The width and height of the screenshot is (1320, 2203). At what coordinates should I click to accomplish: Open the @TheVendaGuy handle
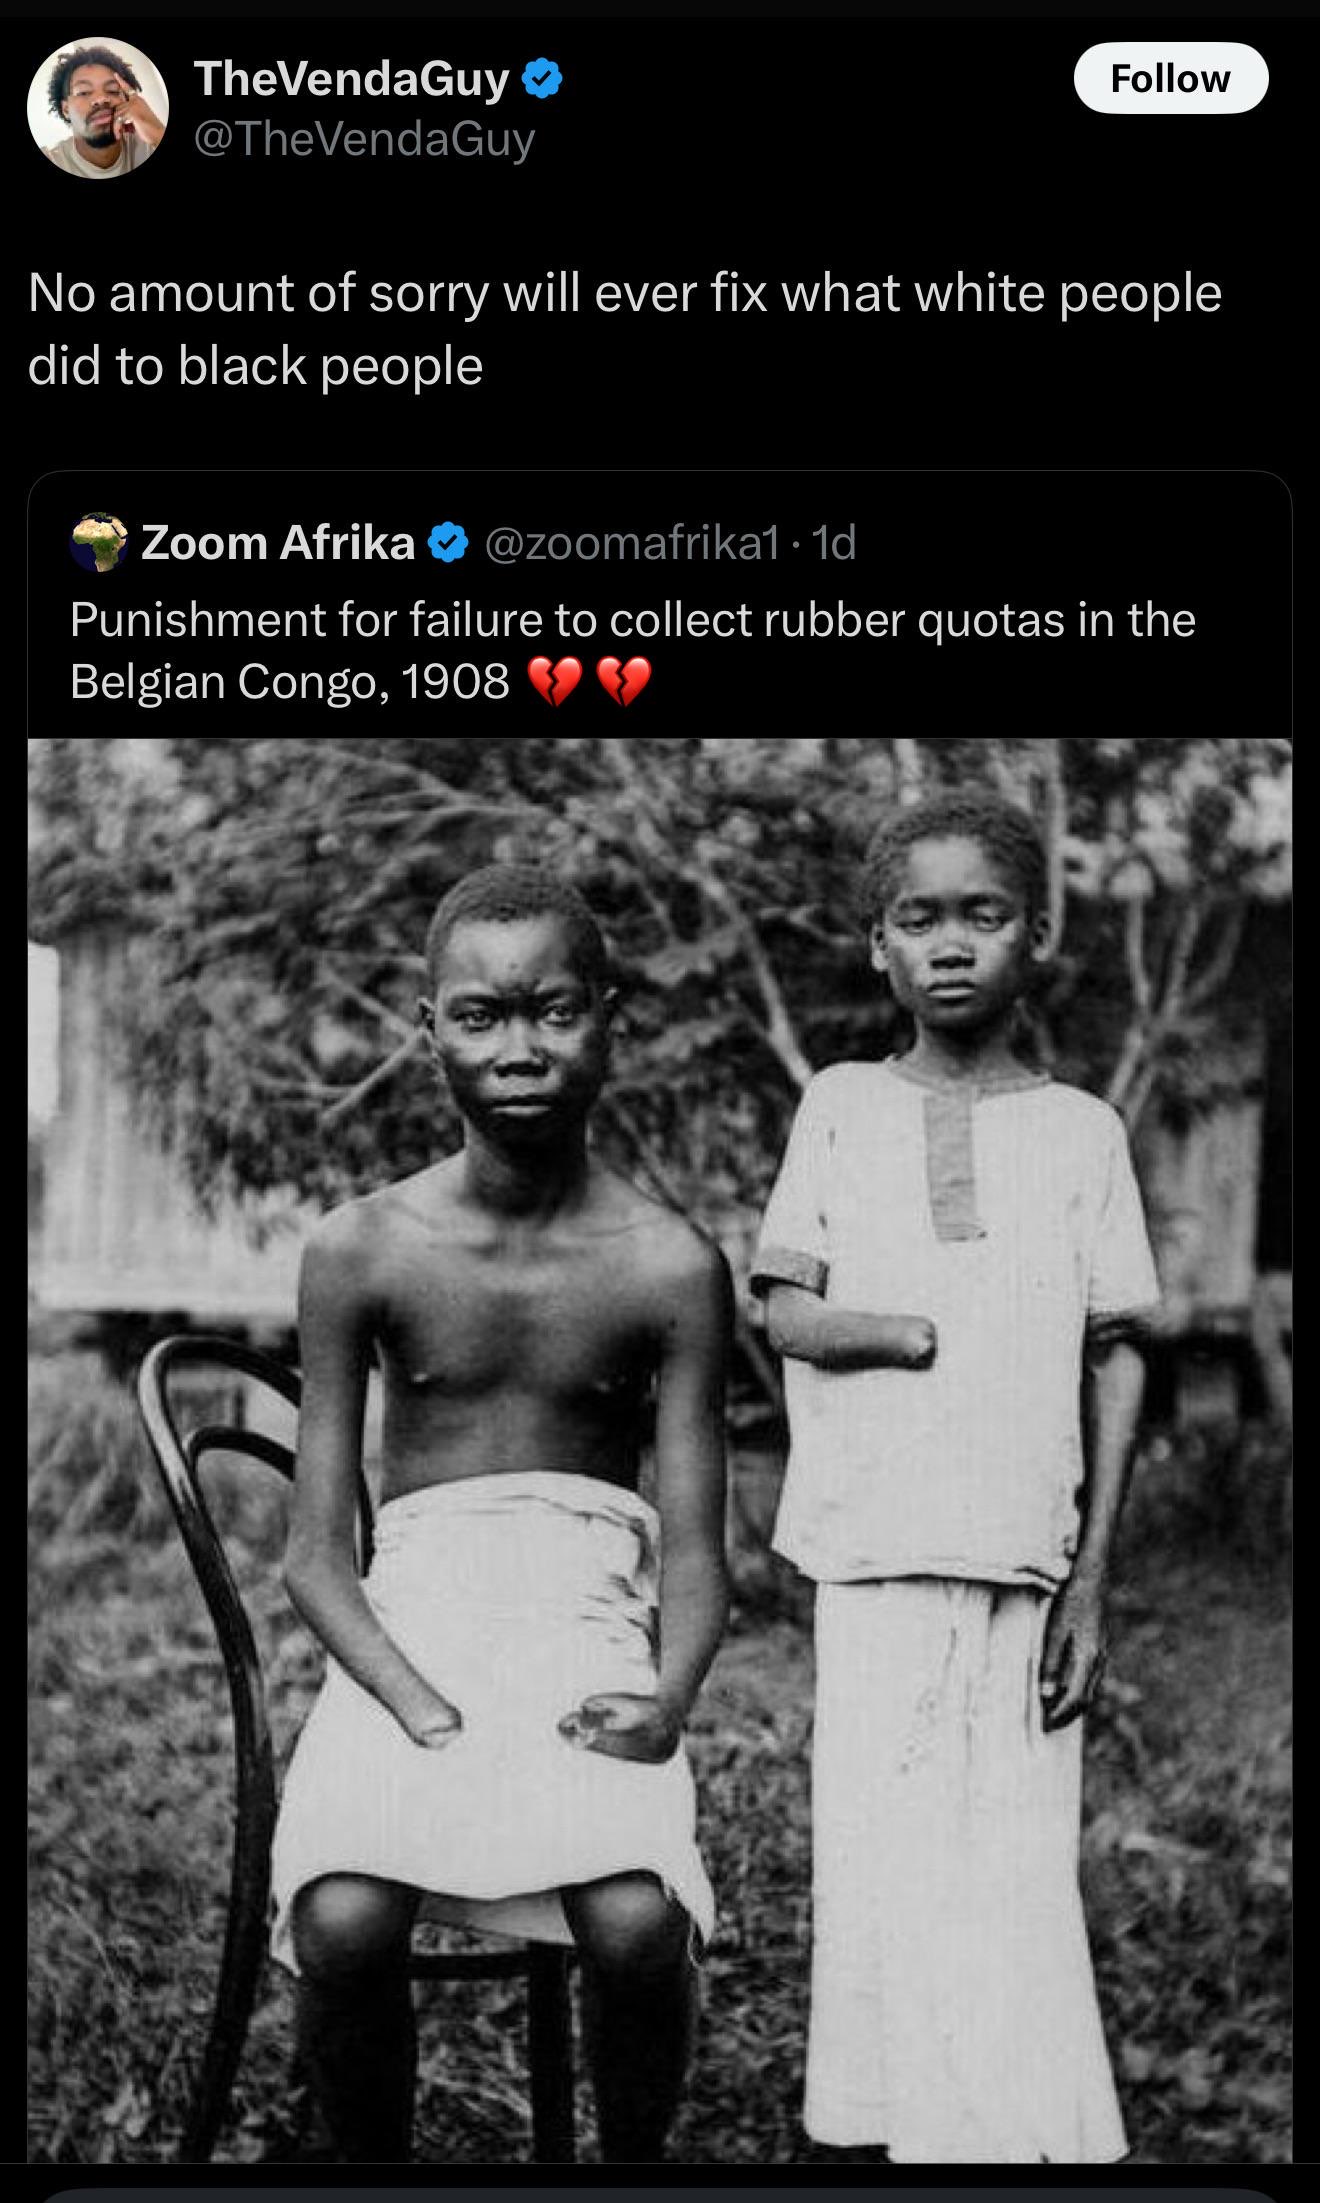tap(364, 138)
